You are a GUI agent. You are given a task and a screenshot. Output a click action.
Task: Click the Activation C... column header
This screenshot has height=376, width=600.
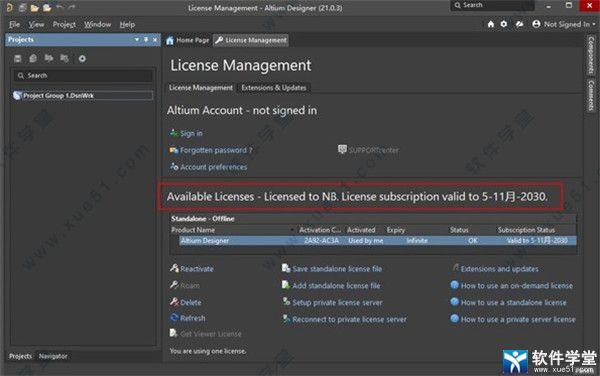pos(320,230)
